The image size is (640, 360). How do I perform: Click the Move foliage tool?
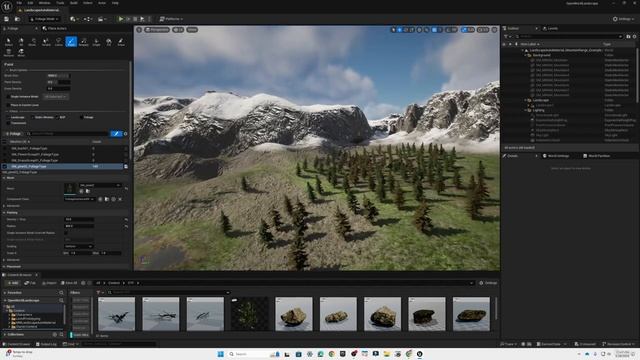tap(21, 52)
